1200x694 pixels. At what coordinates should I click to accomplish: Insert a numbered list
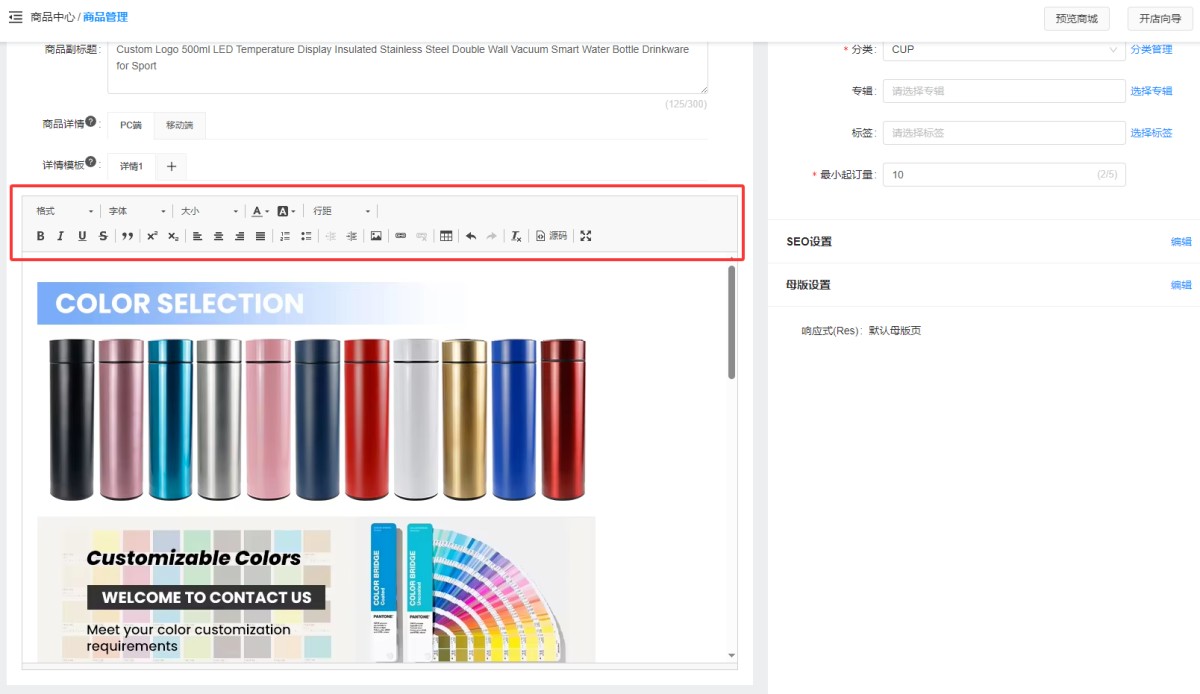tap(285, 236)
